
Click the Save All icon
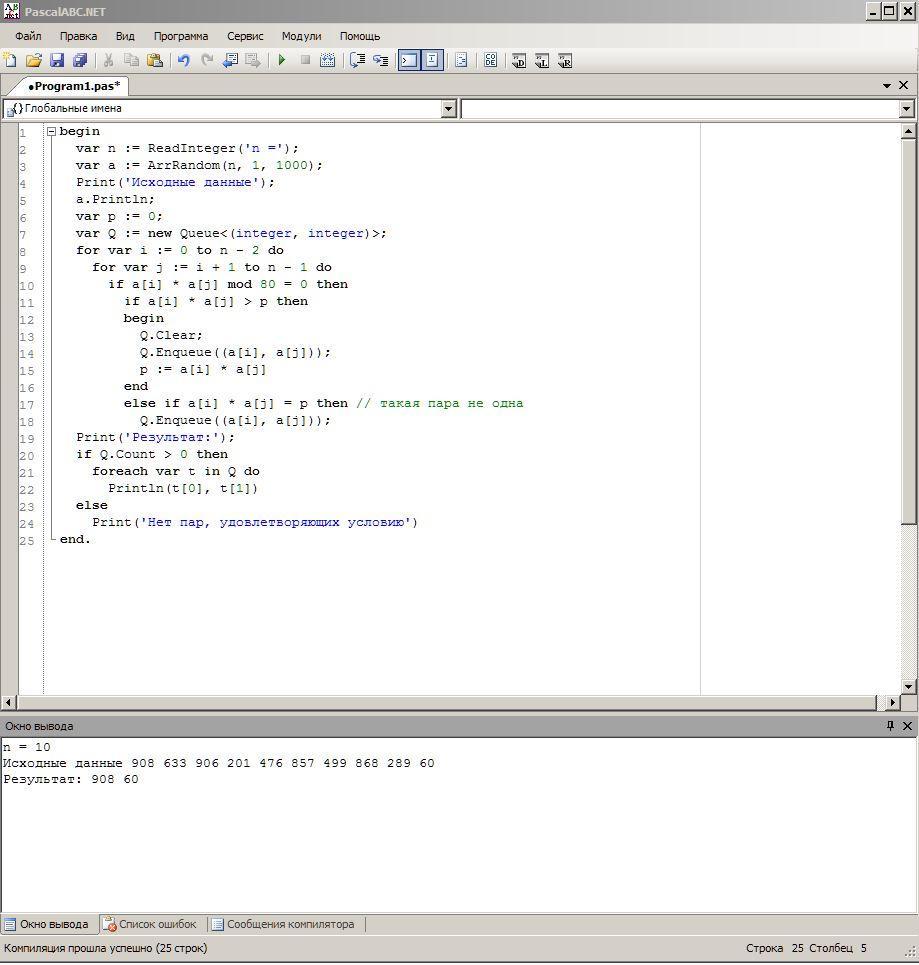click(x=80, y=61)
